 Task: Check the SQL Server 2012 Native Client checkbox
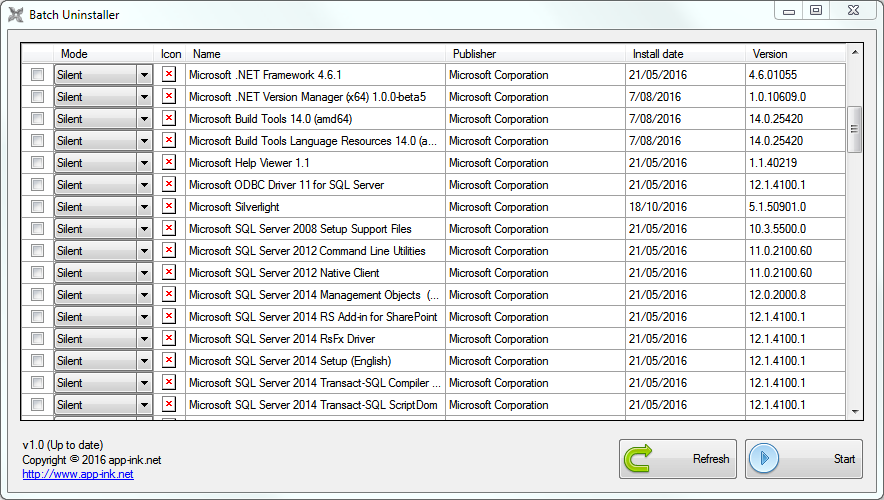(x=38, y=272)
